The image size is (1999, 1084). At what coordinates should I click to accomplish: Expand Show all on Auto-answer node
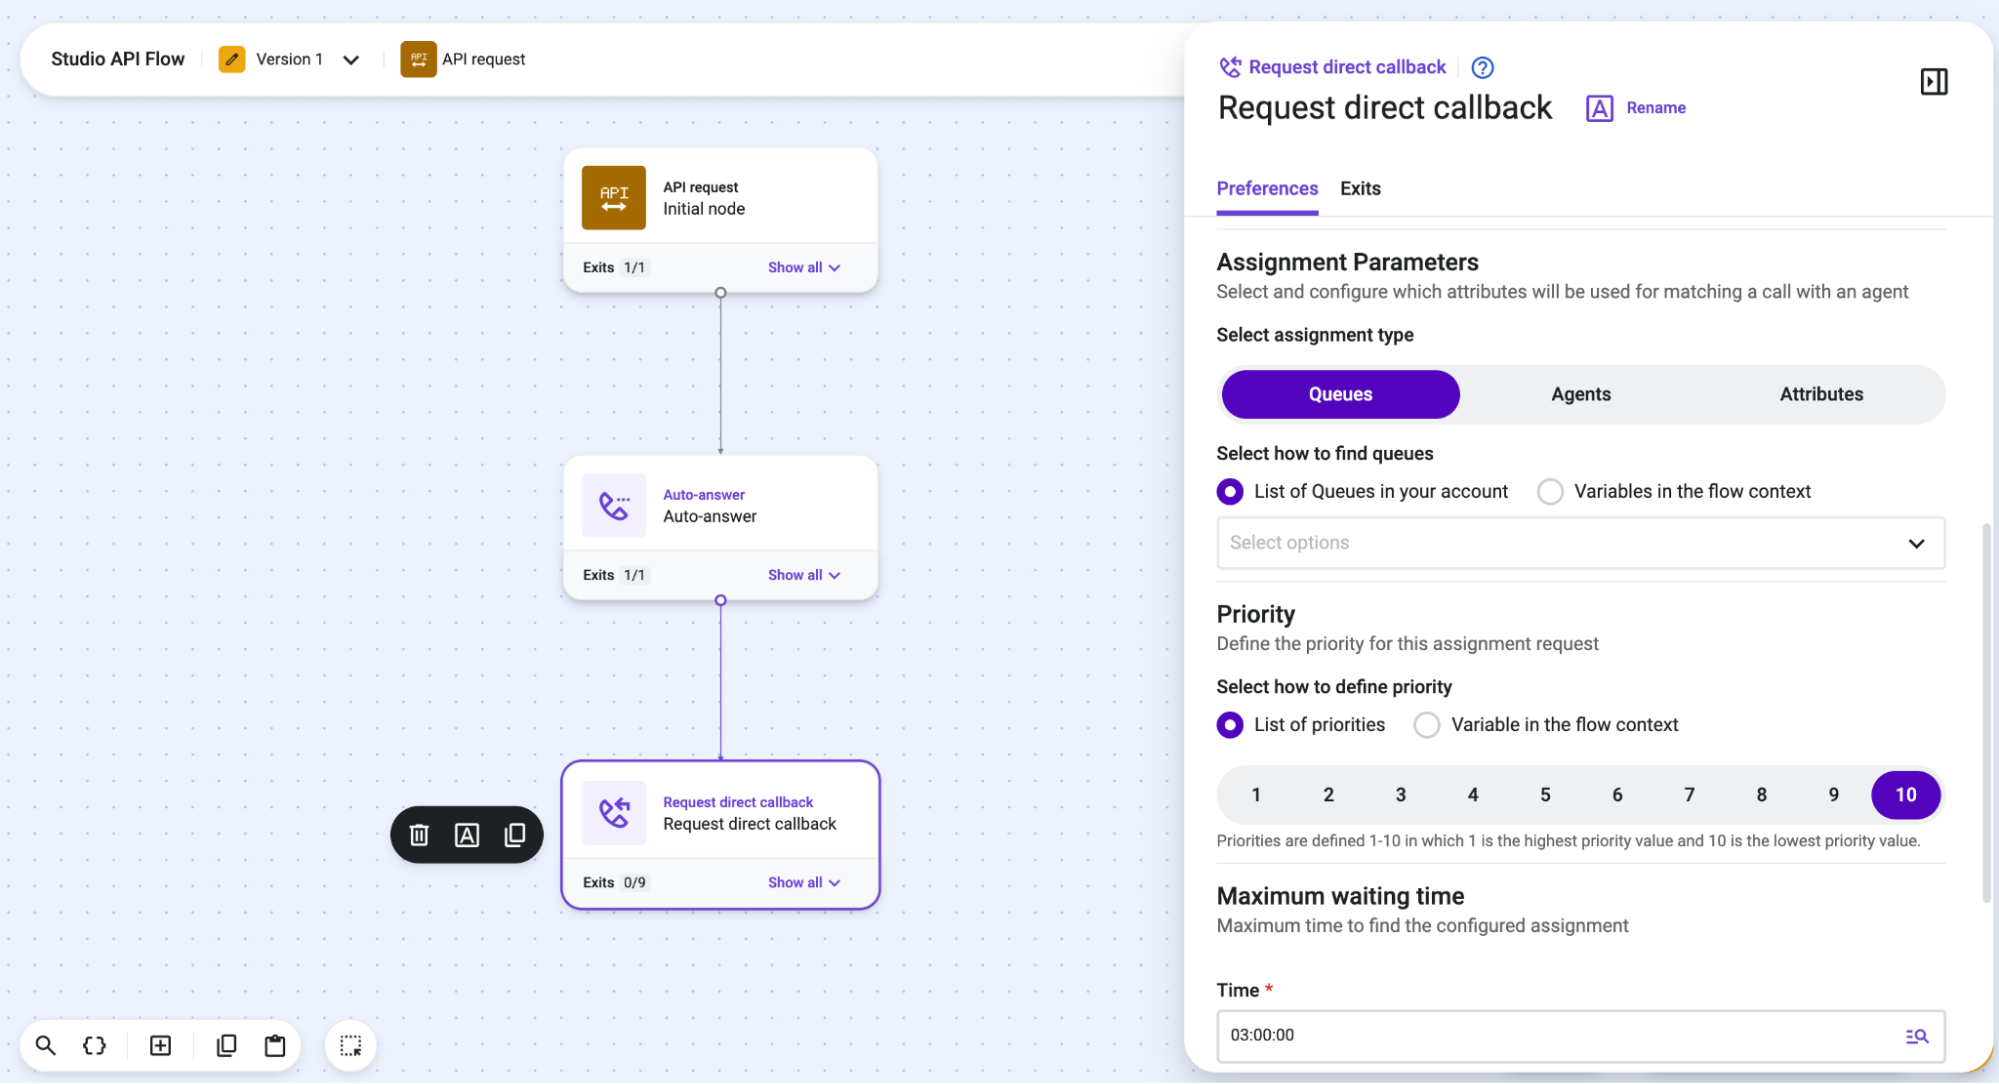804,575
